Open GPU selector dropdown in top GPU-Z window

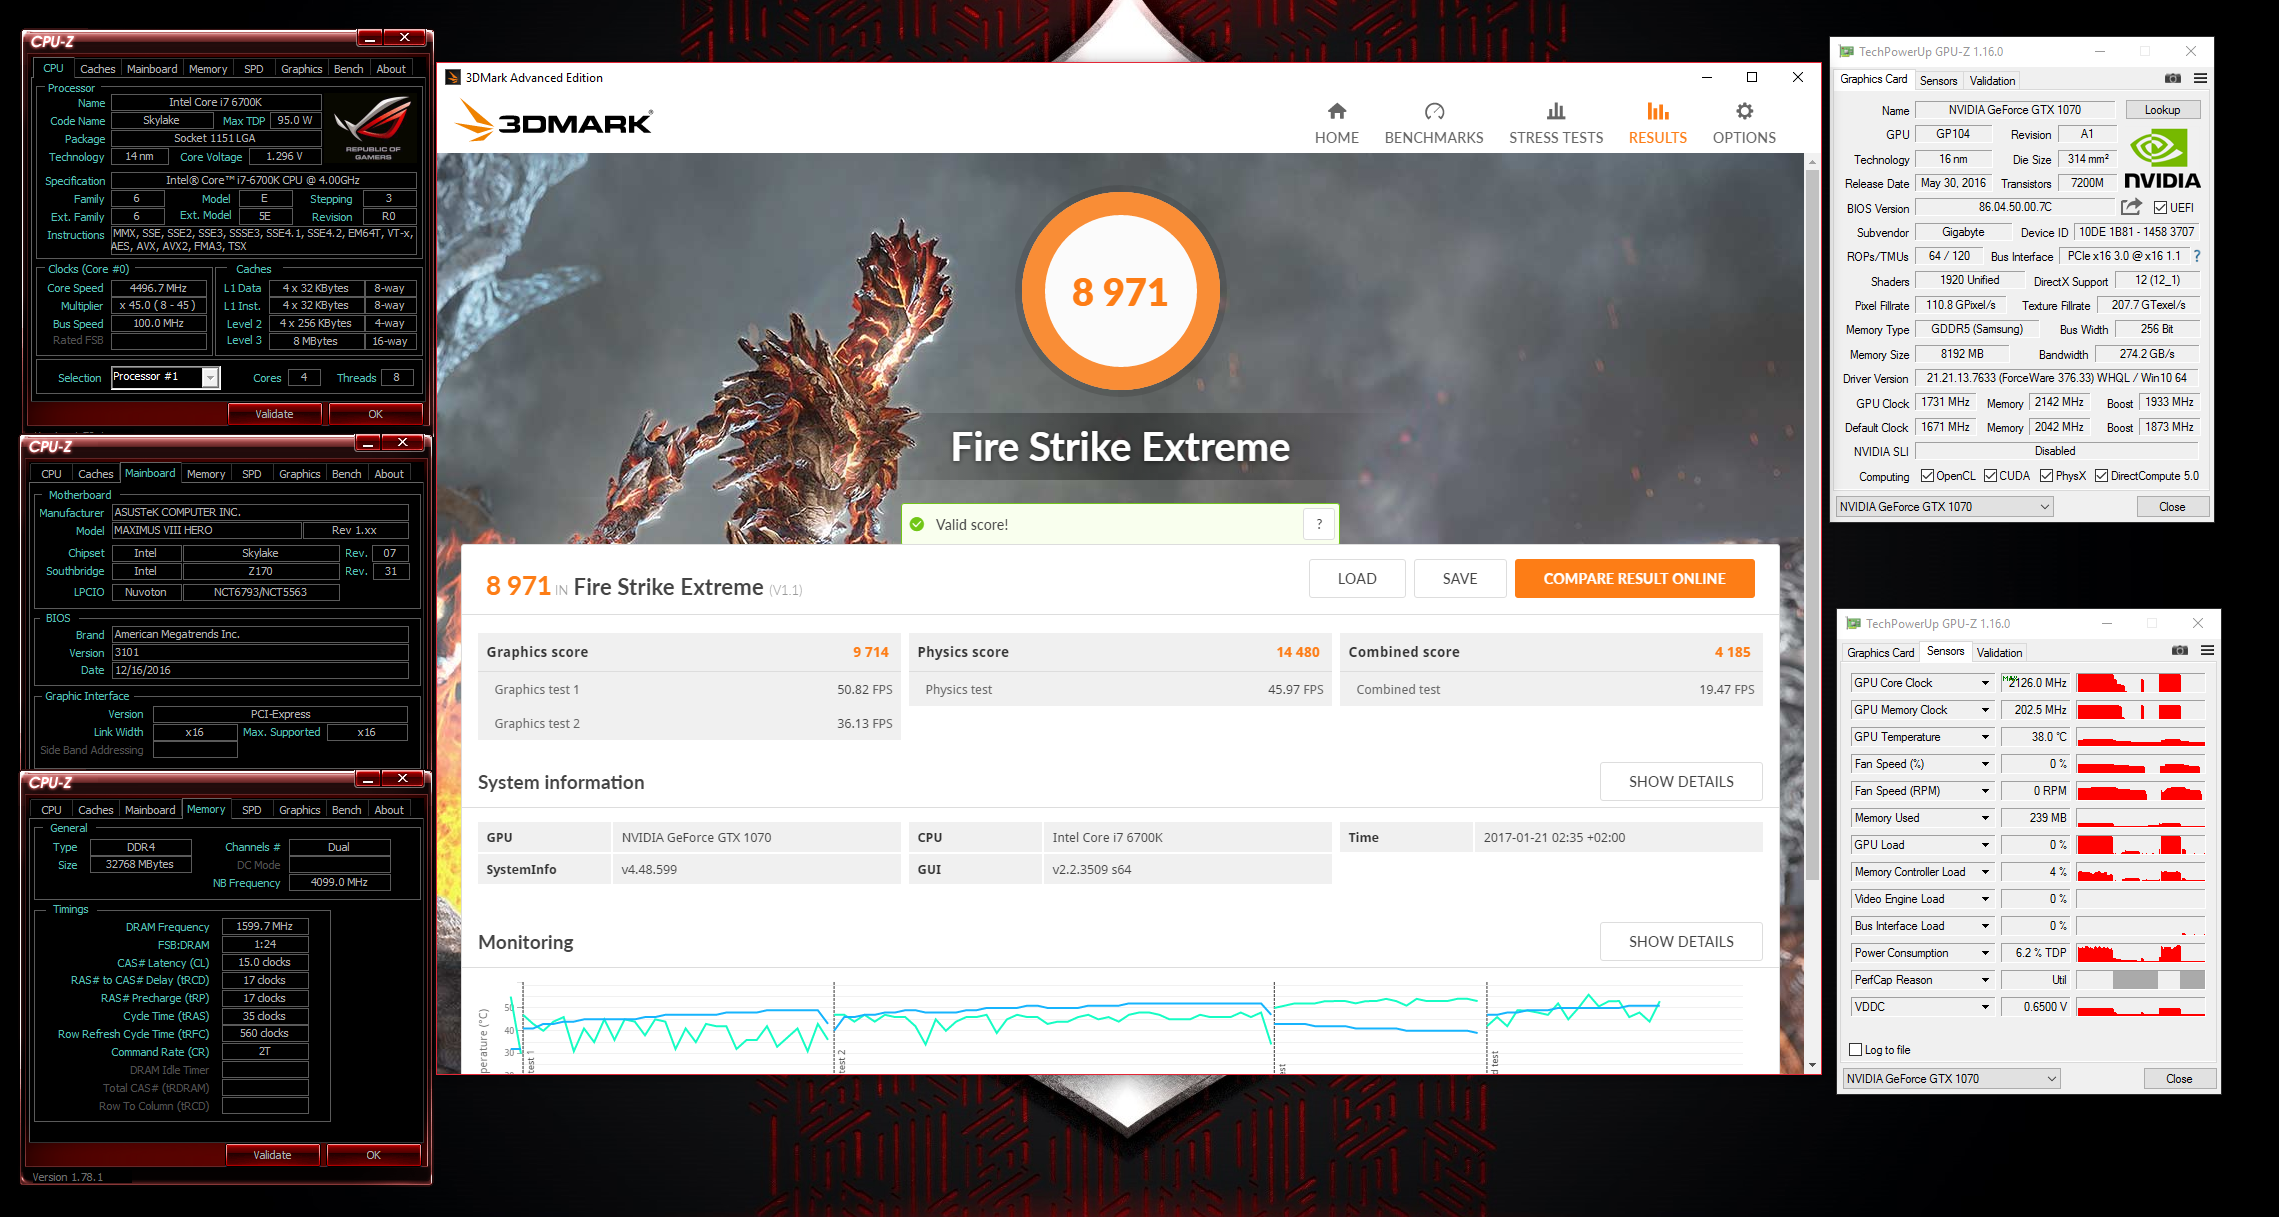point(1945,507)
